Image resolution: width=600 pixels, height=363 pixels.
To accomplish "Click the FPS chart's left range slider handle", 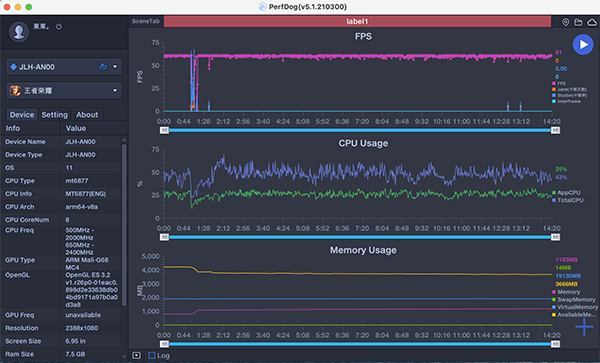I will [164, 130].
